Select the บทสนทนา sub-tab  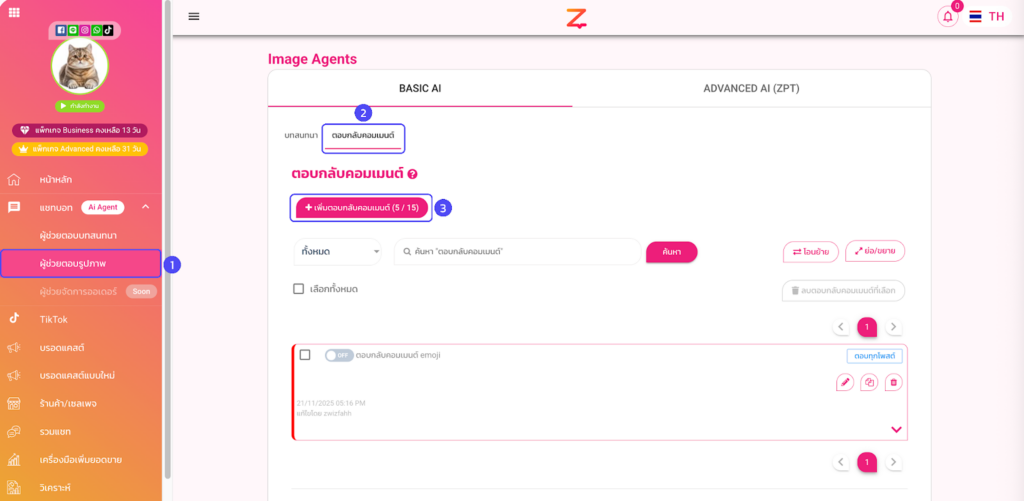tap(301, 134)
